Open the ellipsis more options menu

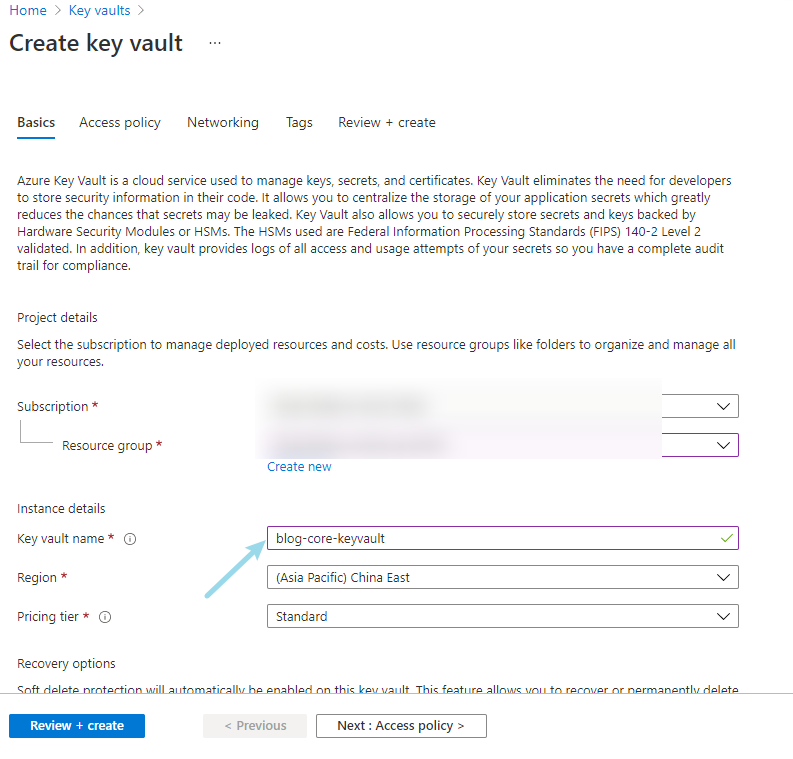click(x=215, y=43)
